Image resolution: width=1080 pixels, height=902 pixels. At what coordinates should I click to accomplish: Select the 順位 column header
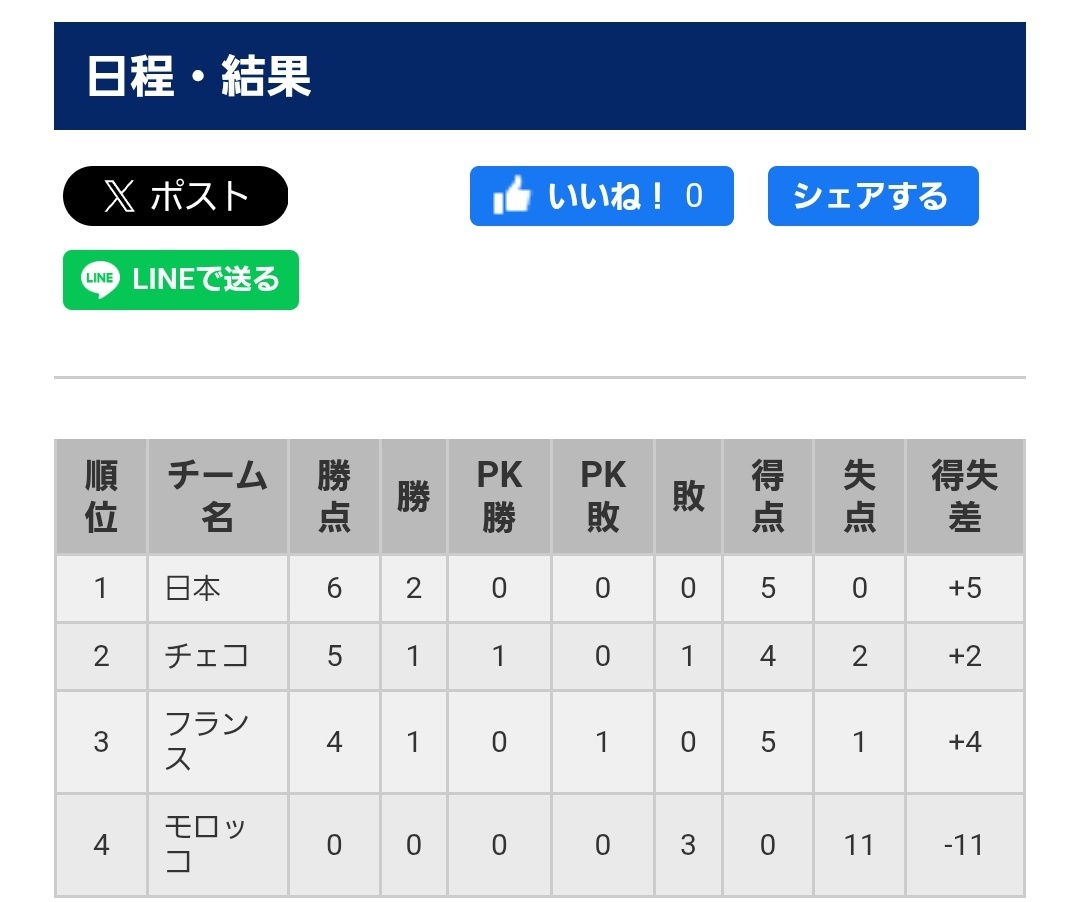[x=101, y=496]
